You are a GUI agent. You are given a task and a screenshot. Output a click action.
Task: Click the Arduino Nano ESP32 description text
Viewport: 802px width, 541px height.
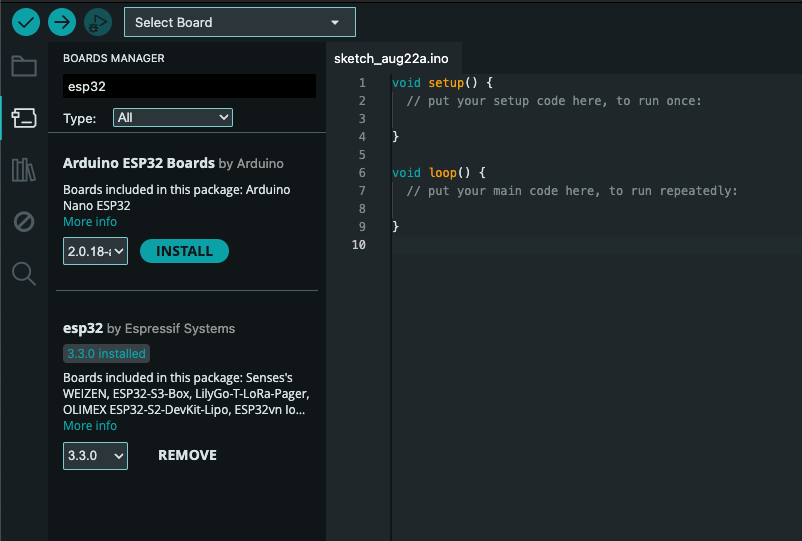click(176, 197)
